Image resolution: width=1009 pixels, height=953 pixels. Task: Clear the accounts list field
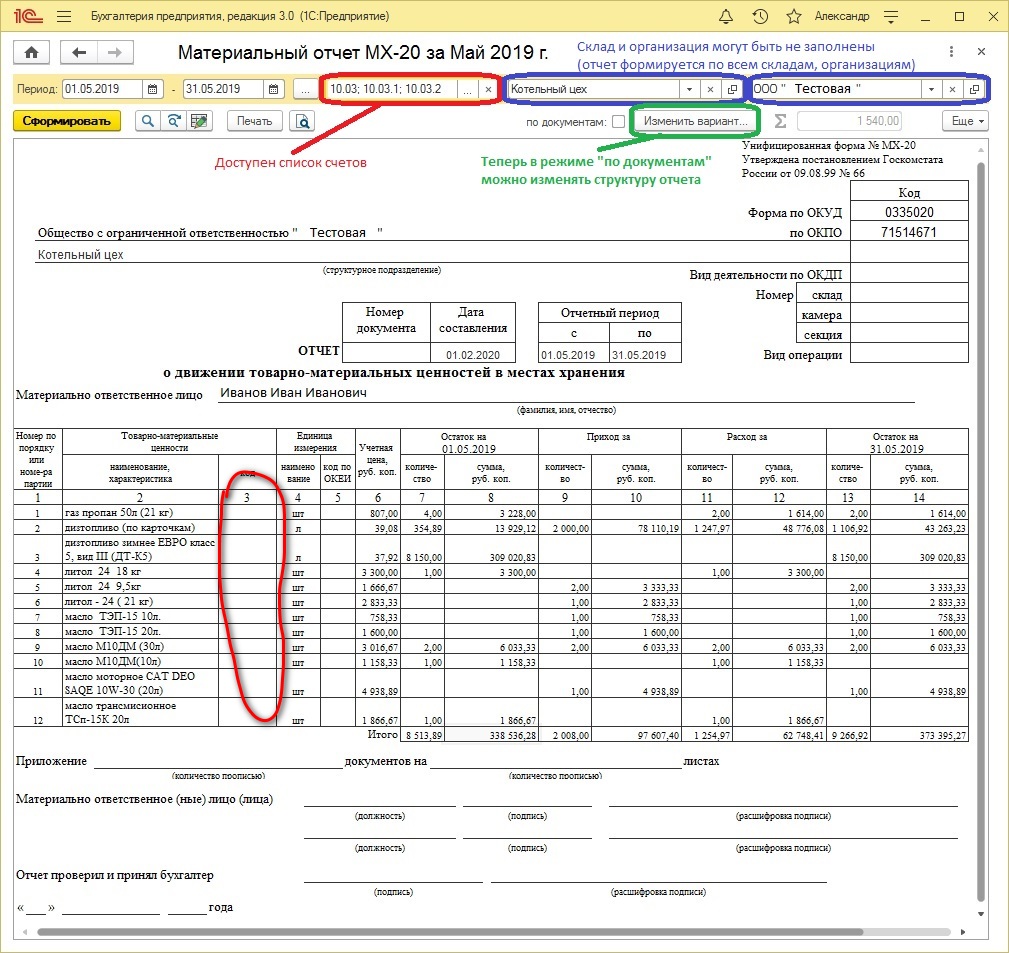[488, 89]
